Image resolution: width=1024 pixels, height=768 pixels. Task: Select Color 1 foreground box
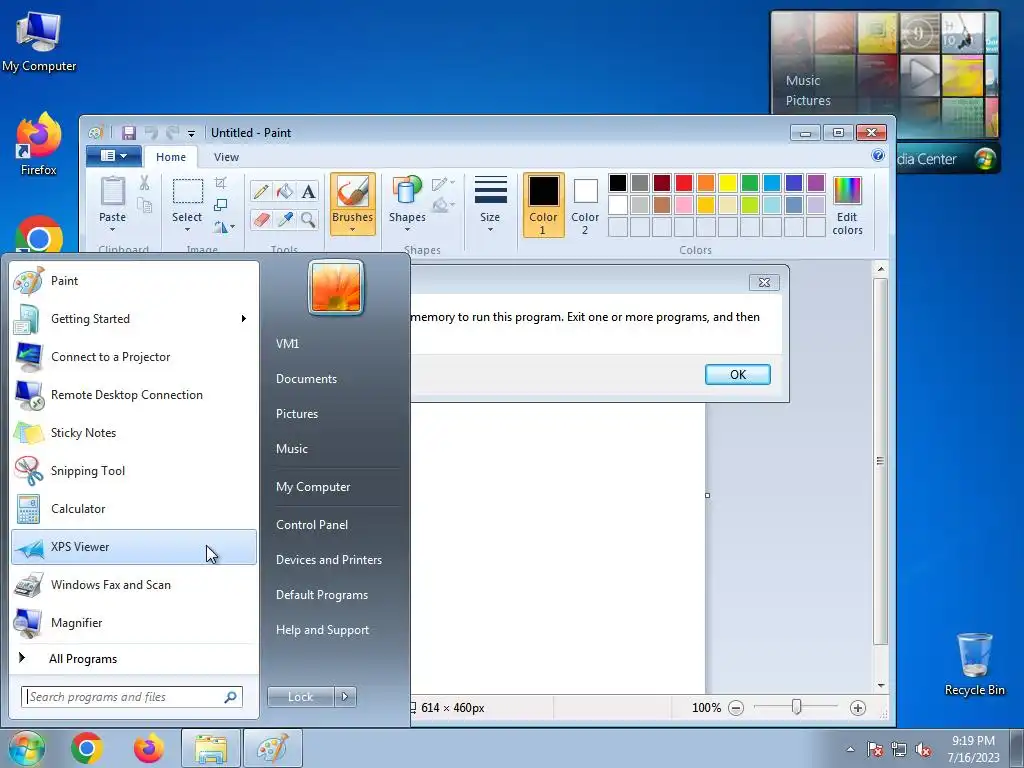tap(543, 205)
